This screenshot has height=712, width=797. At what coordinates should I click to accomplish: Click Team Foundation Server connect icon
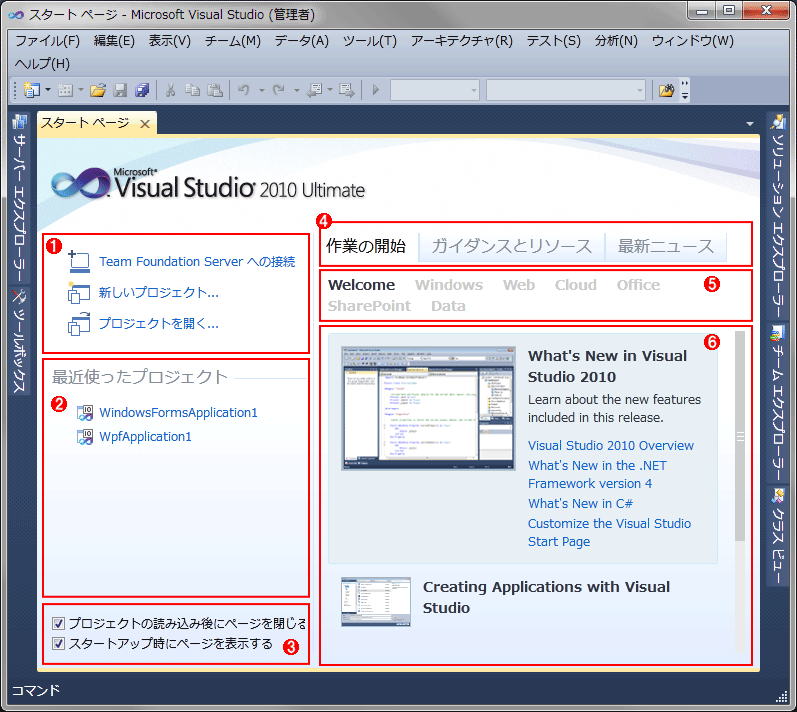(x=79, y=261)
